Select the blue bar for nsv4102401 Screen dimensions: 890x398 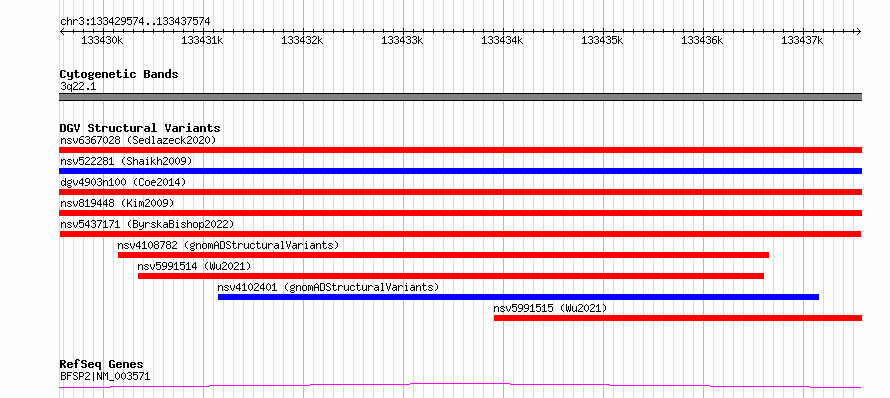click(x=518, y=297)
